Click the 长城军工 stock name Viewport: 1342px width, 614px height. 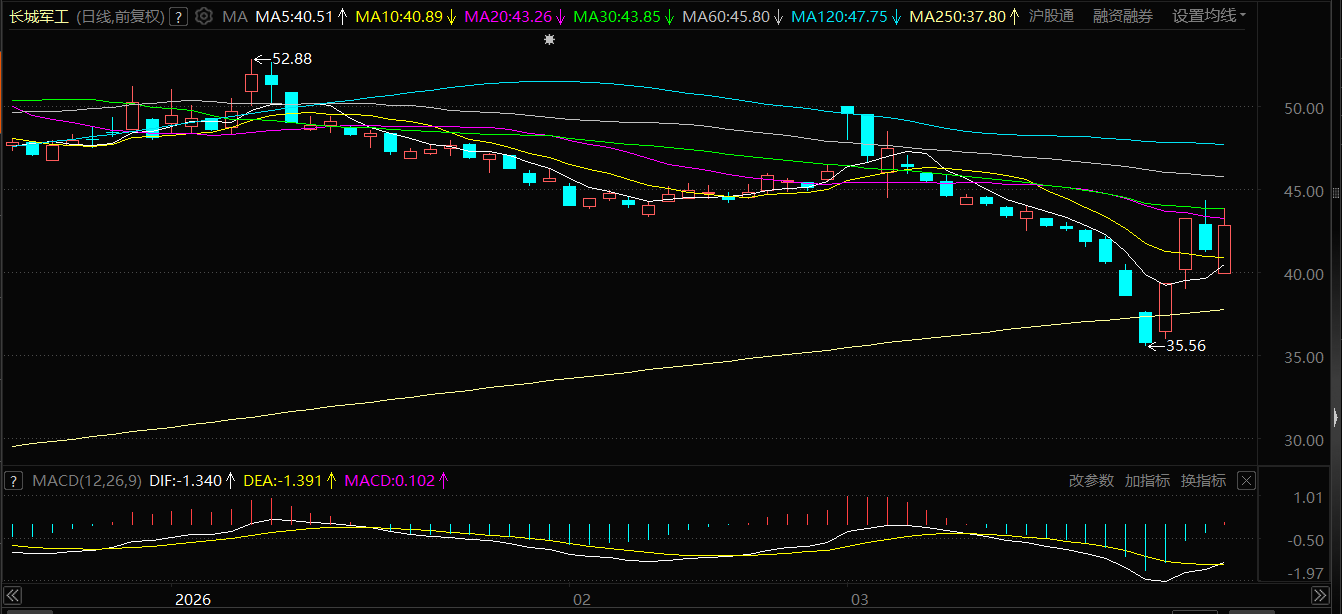(x=39, y=16)
